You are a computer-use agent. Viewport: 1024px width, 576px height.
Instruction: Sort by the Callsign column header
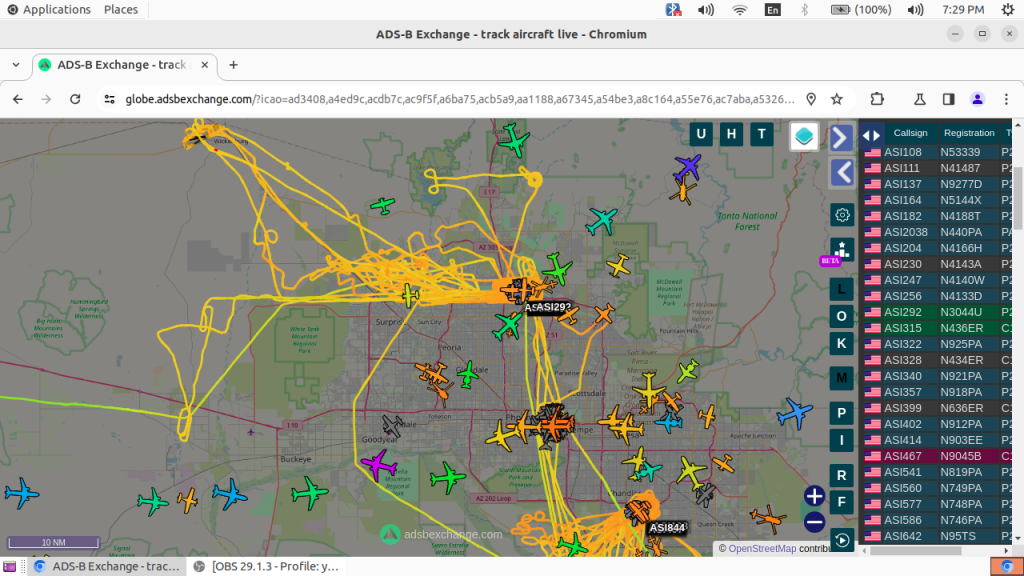(910, 133)
